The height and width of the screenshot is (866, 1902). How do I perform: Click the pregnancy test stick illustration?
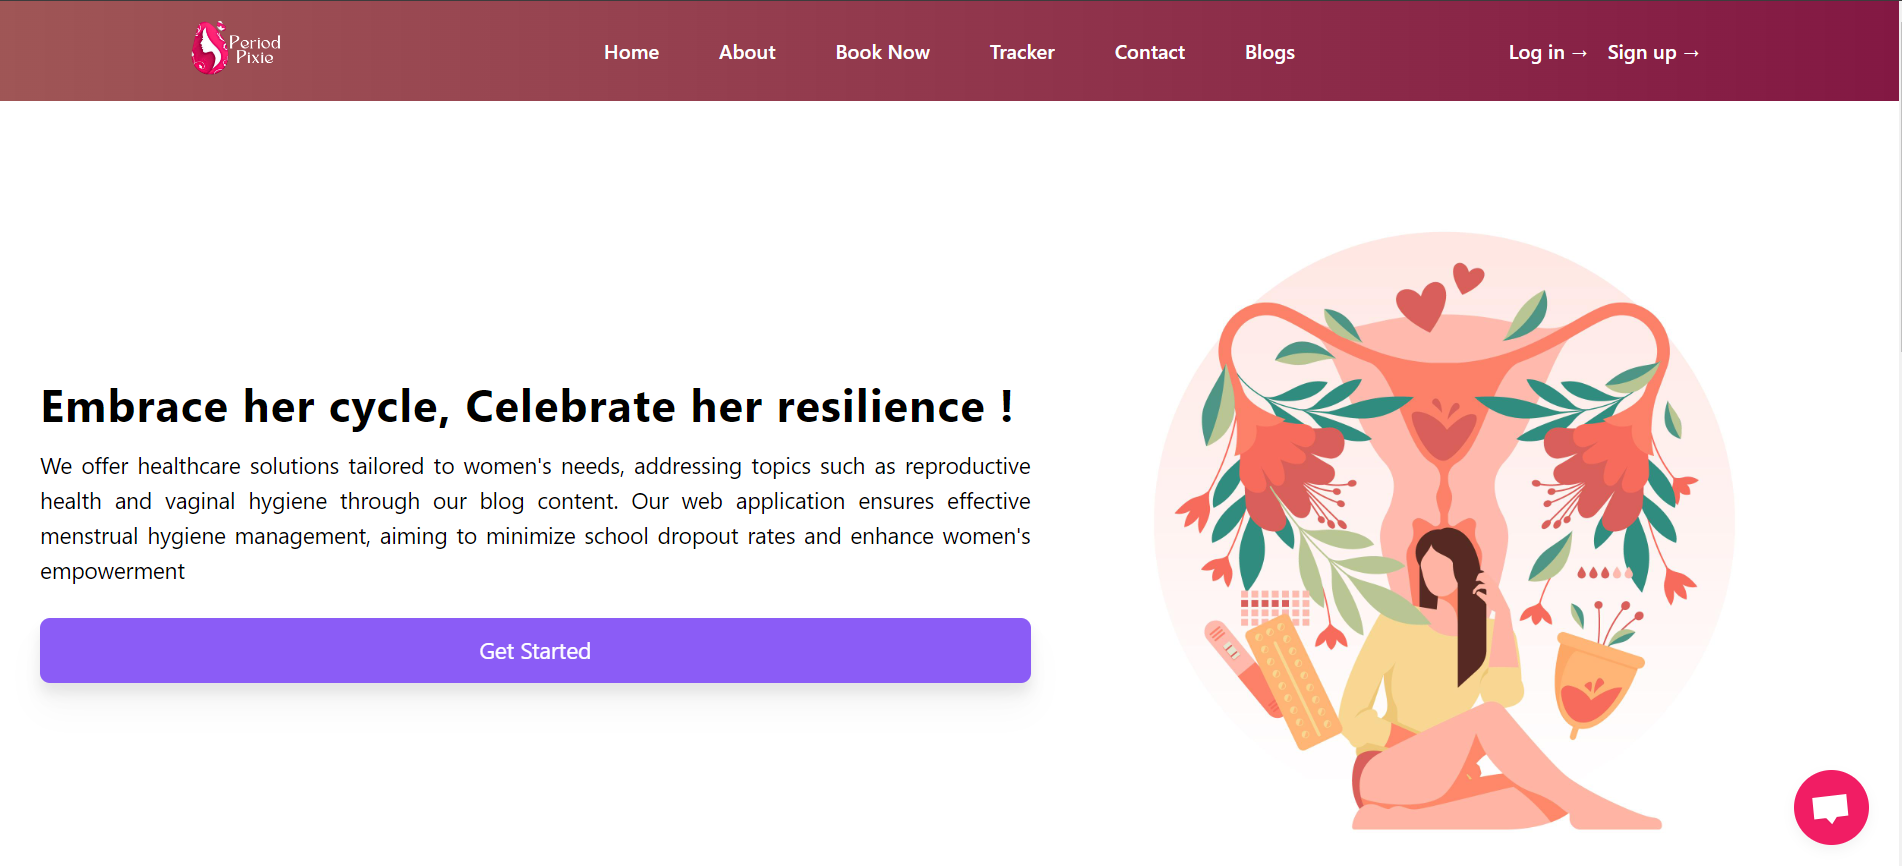[1236, 660]
